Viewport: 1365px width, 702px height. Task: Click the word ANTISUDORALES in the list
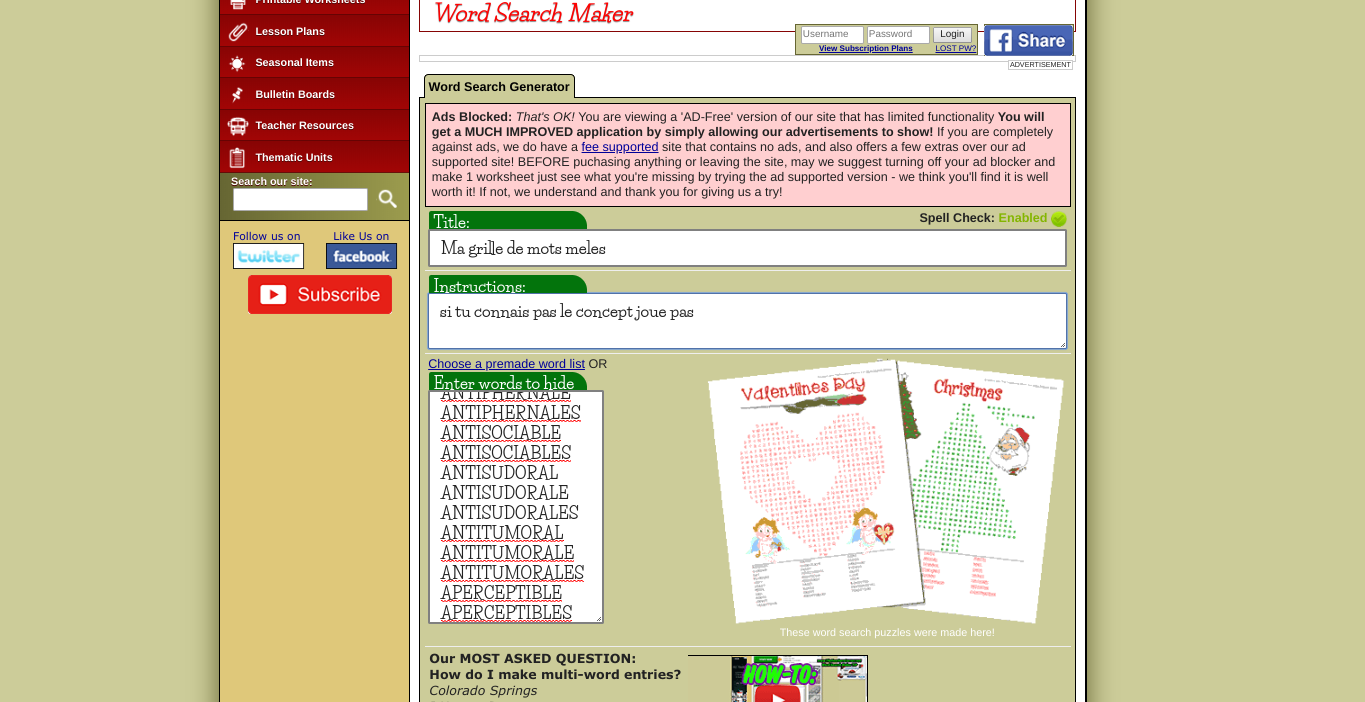click(509, 513)
